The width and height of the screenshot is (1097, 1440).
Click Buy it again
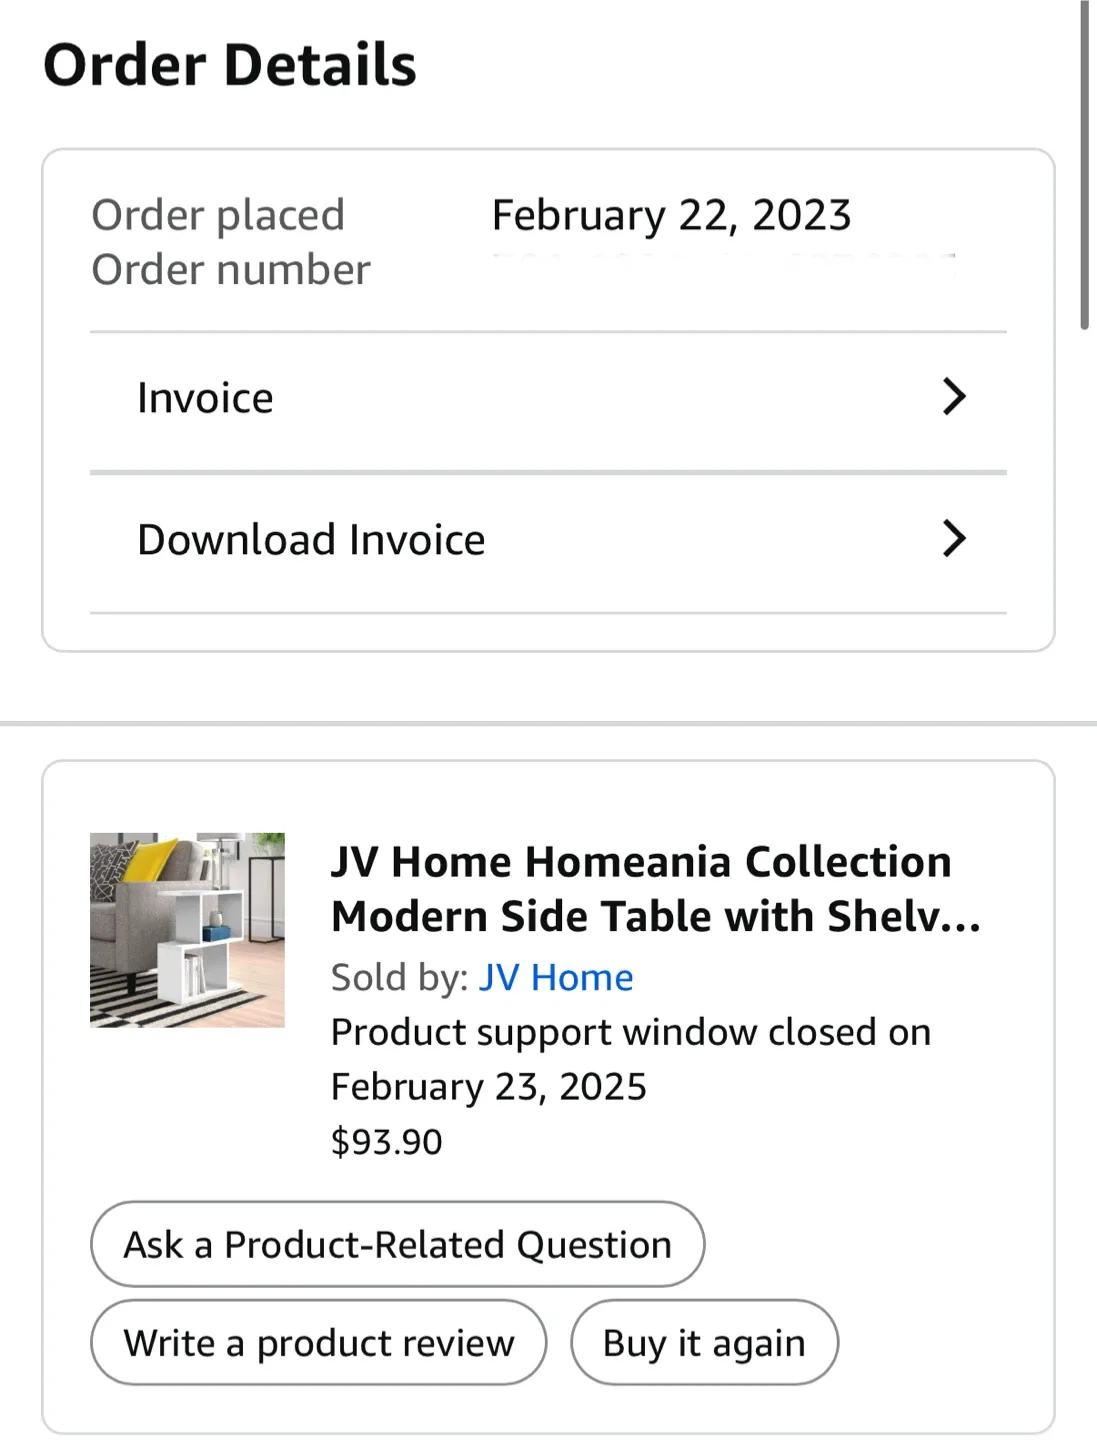[x=703, y=1343]
